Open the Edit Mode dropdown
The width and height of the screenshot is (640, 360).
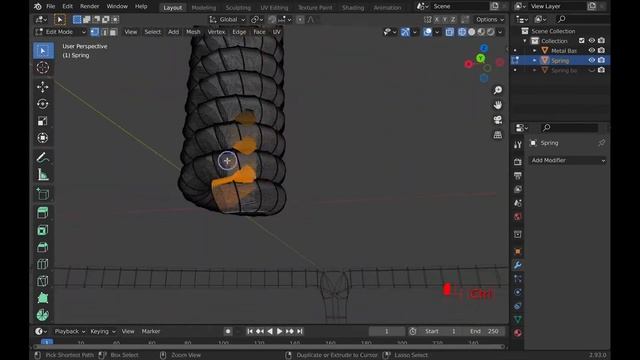click(x=60, y=32)
